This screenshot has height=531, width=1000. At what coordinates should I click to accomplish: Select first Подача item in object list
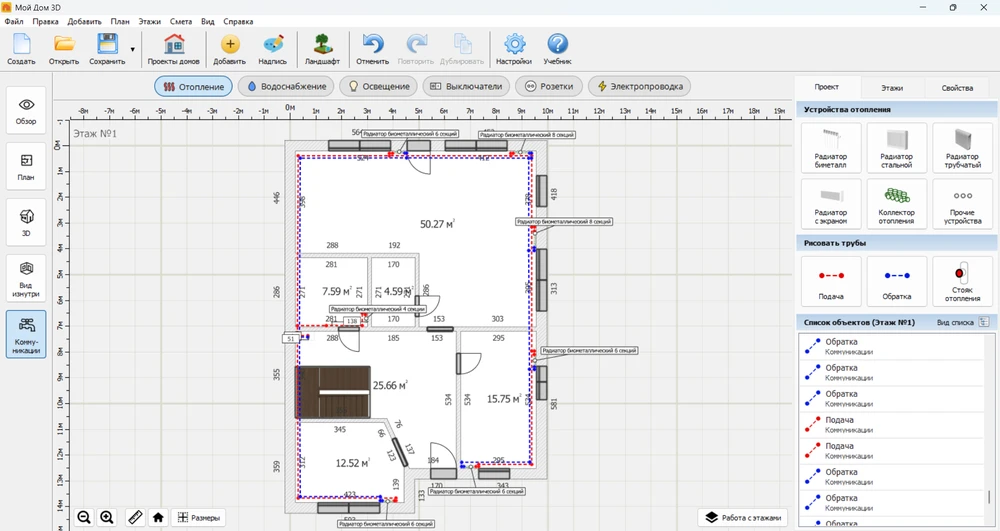(x=839, y=425)
